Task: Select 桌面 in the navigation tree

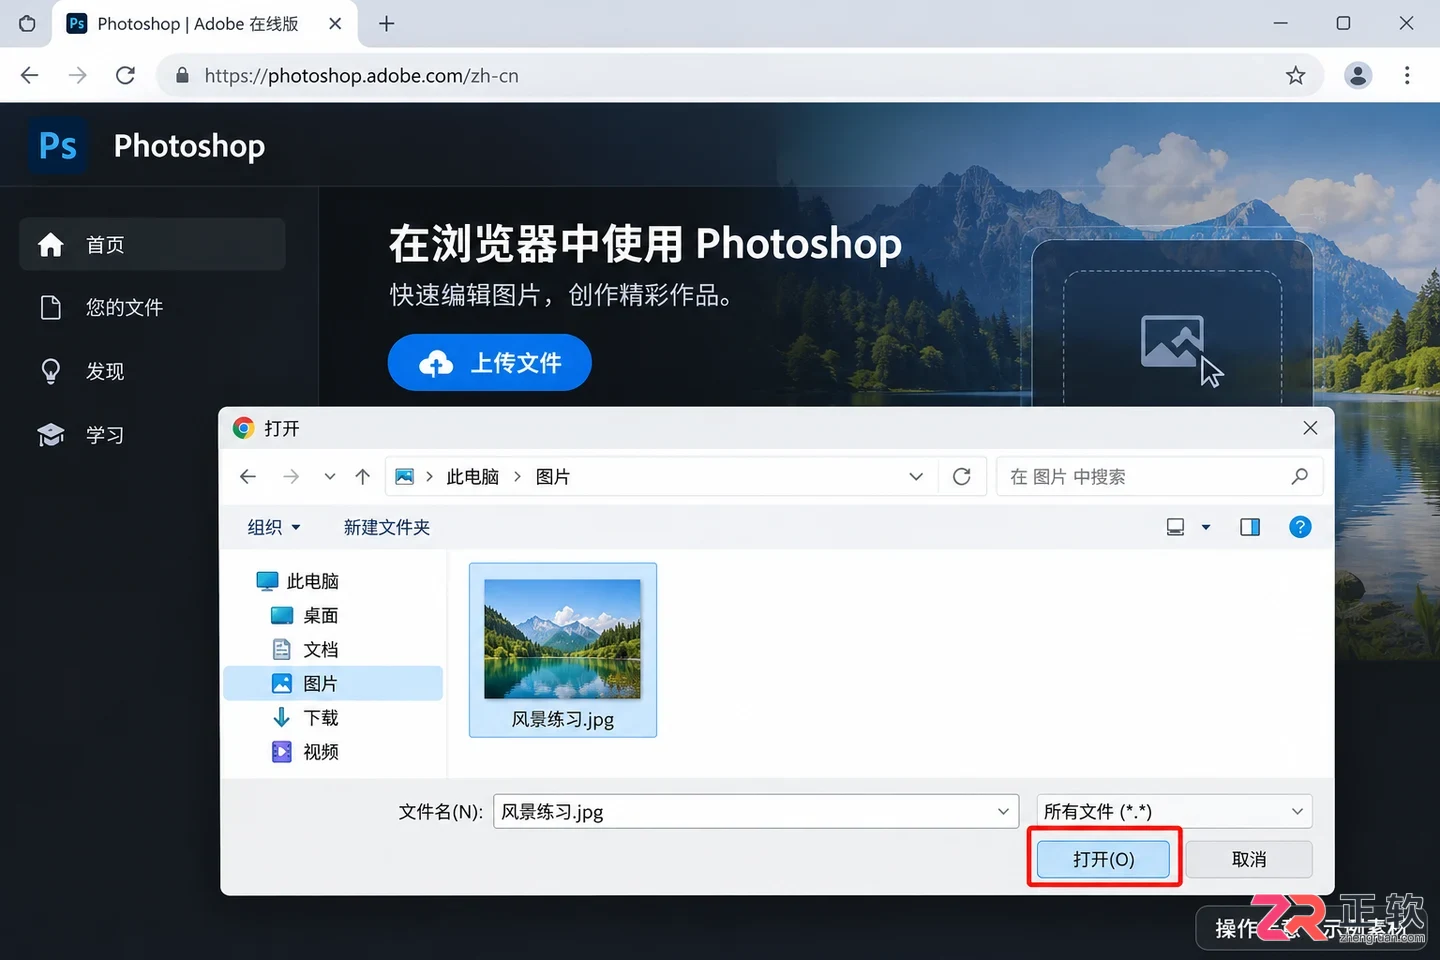Action: coord(305,615)
